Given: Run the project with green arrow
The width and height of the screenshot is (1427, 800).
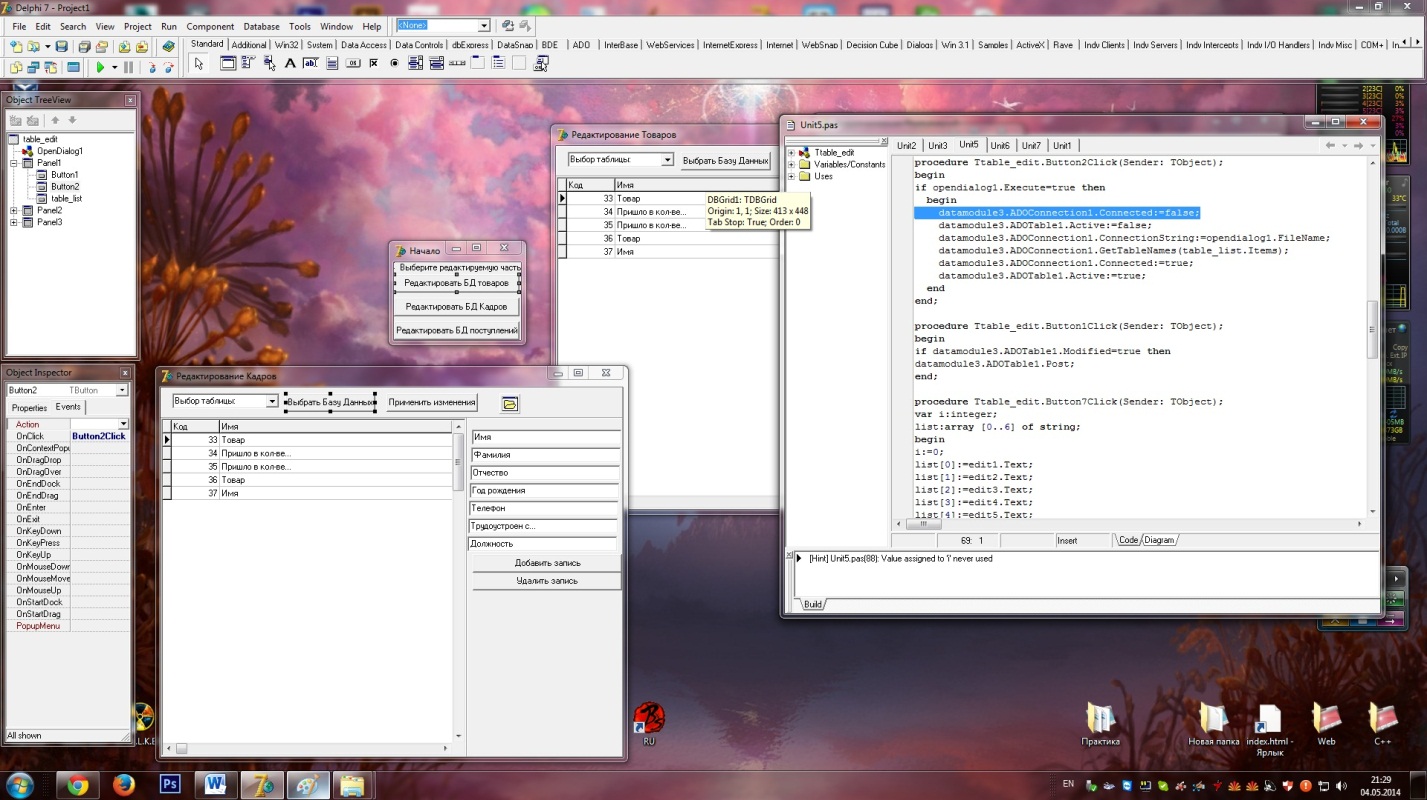Looking at the screenshot, I should [x=100, y=67].
